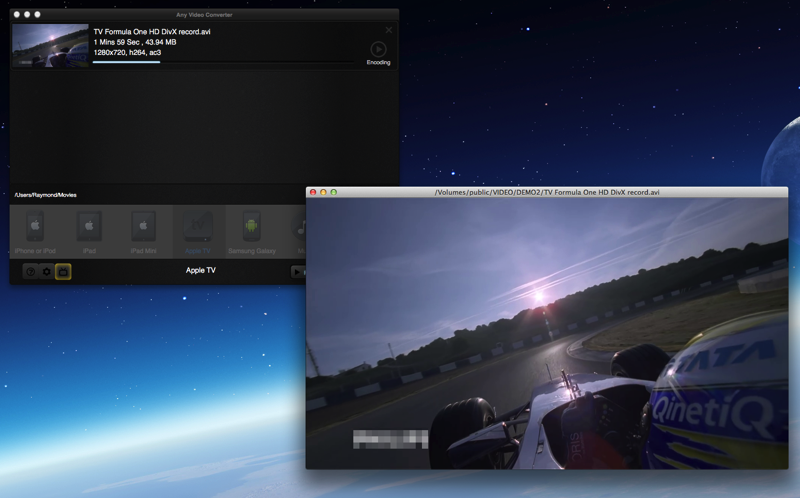Zoom the video player with green button
Image resolution: width=800 pixels, height=498 pixels.
tap(334, 192)
